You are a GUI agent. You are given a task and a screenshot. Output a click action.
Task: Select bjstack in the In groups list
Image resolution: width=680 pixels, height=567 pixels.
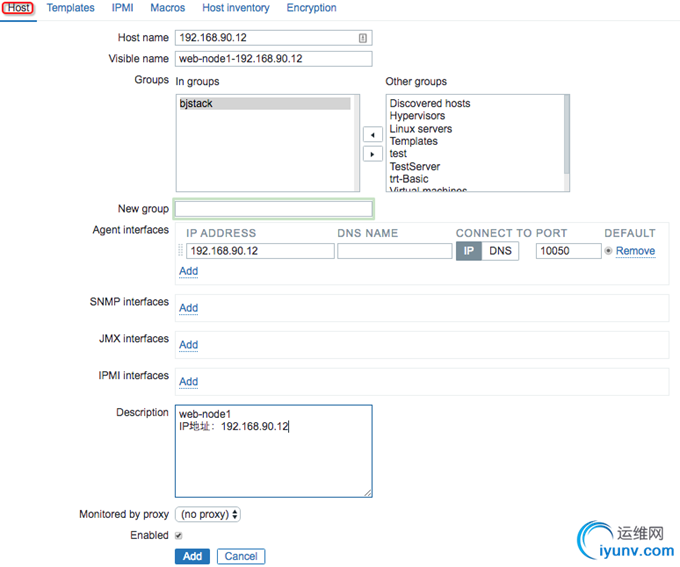point(265,103)
